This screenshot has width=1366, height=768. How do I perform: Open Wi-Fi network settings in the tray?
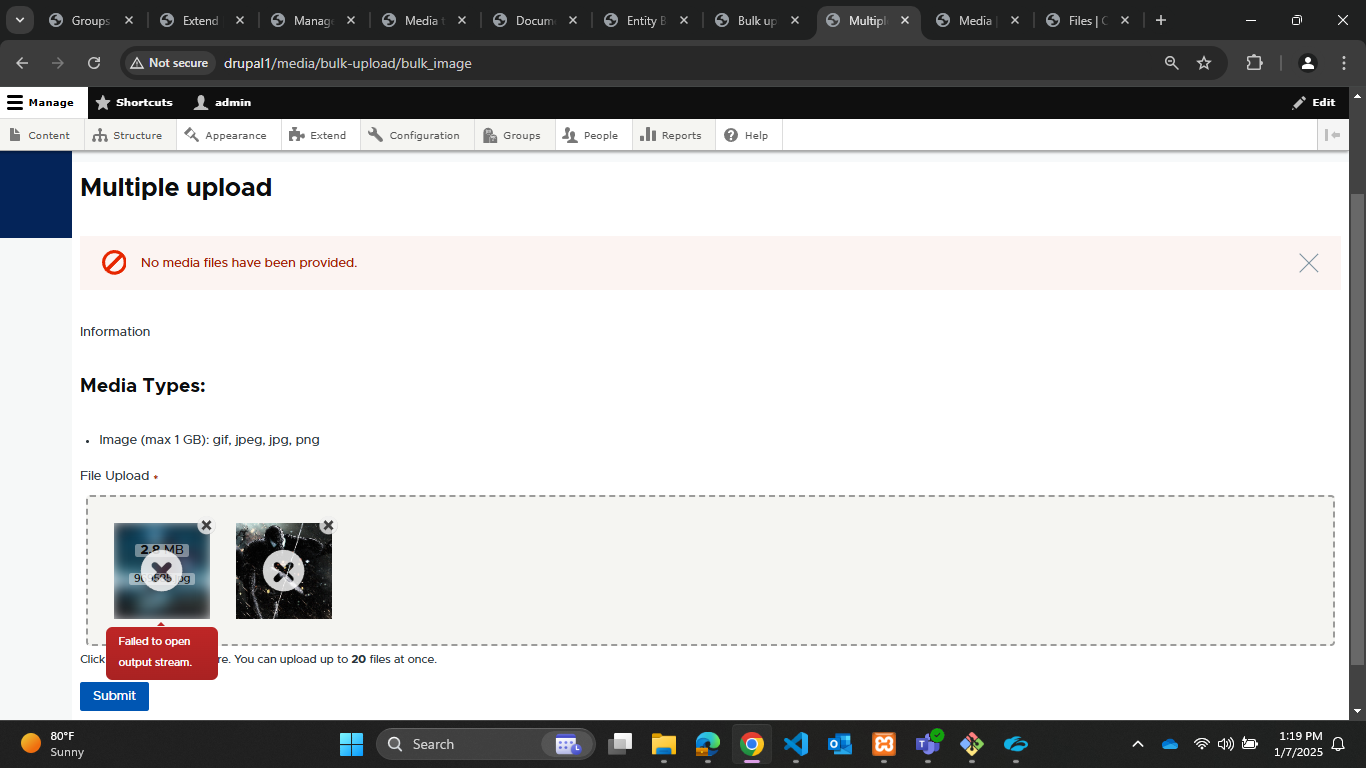[x=1202, y=744]
